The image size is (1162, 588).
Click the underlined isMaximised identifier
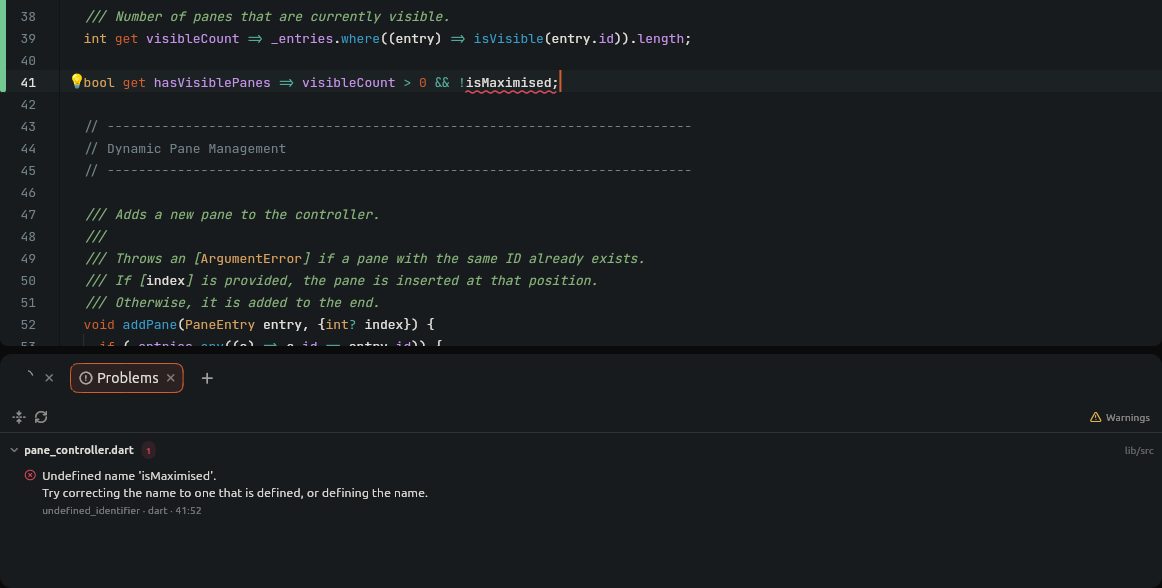tap(508, 82)
